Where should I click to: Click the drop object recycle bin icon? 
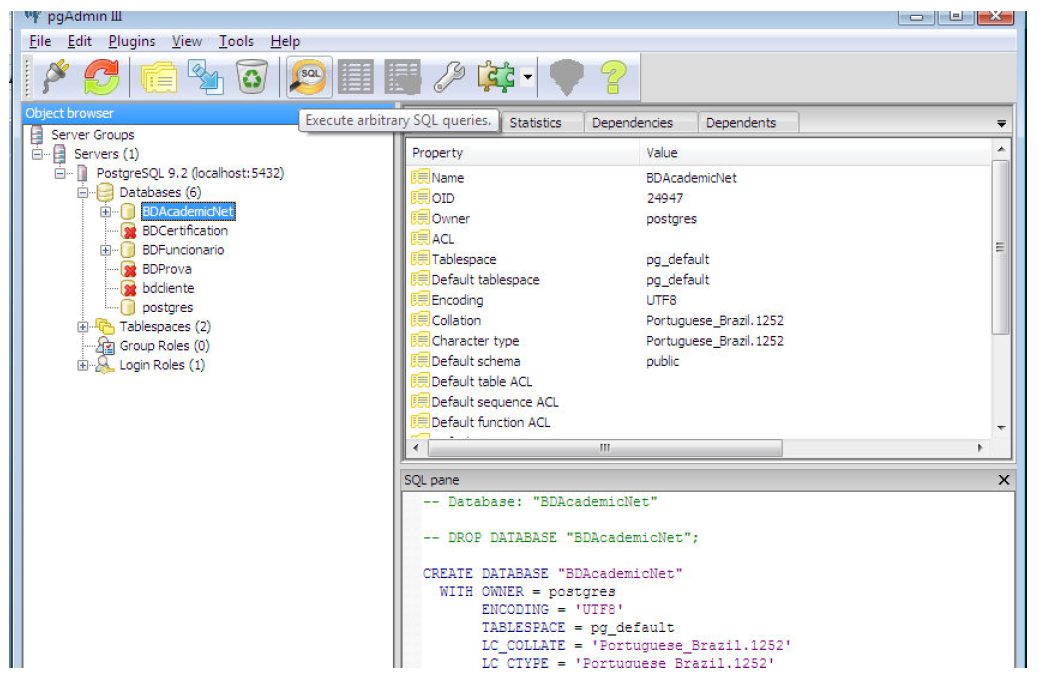pos(252,77)
